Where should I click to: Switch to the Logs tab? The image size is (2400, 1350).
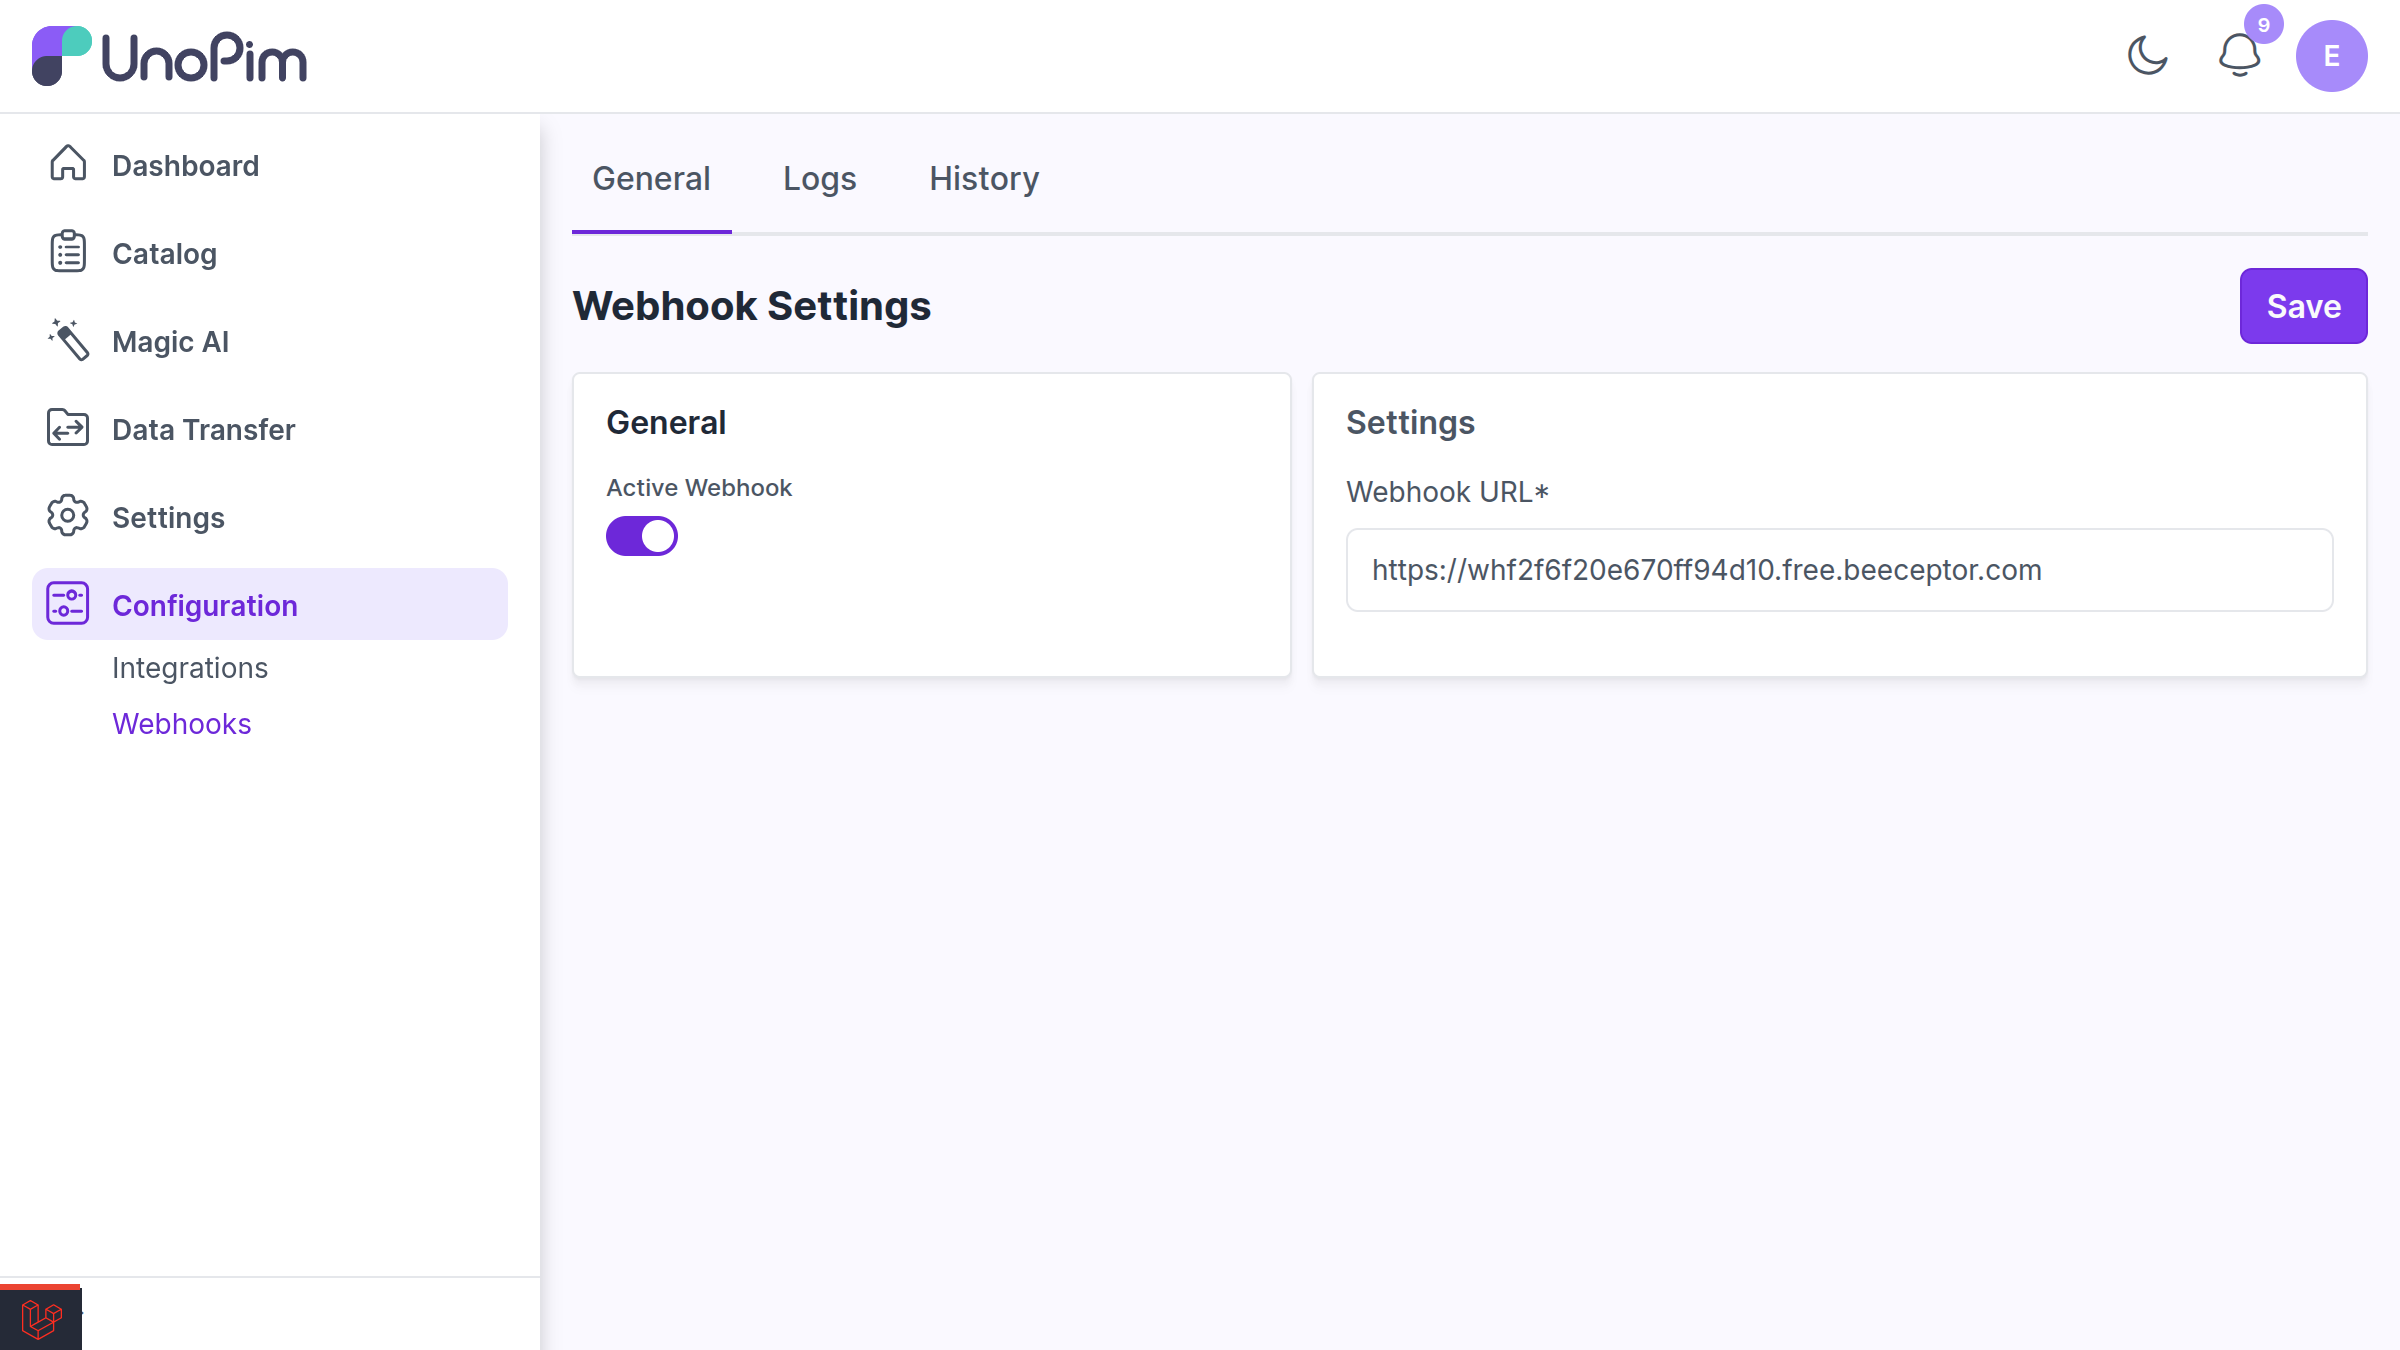tap(820, 179)
